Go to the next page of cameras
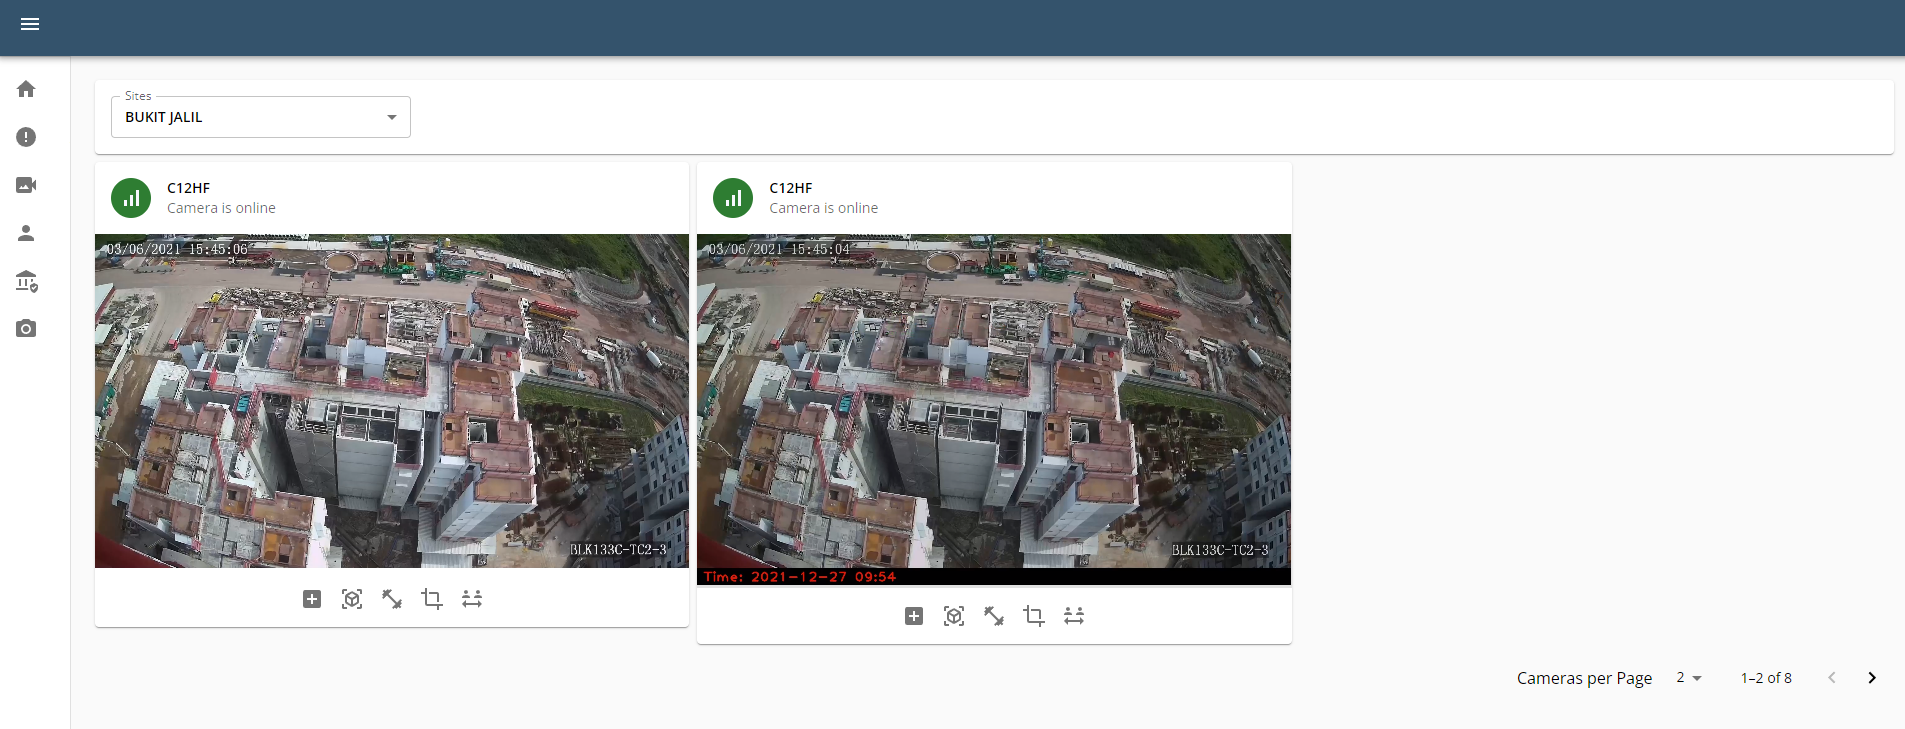 1872,678
